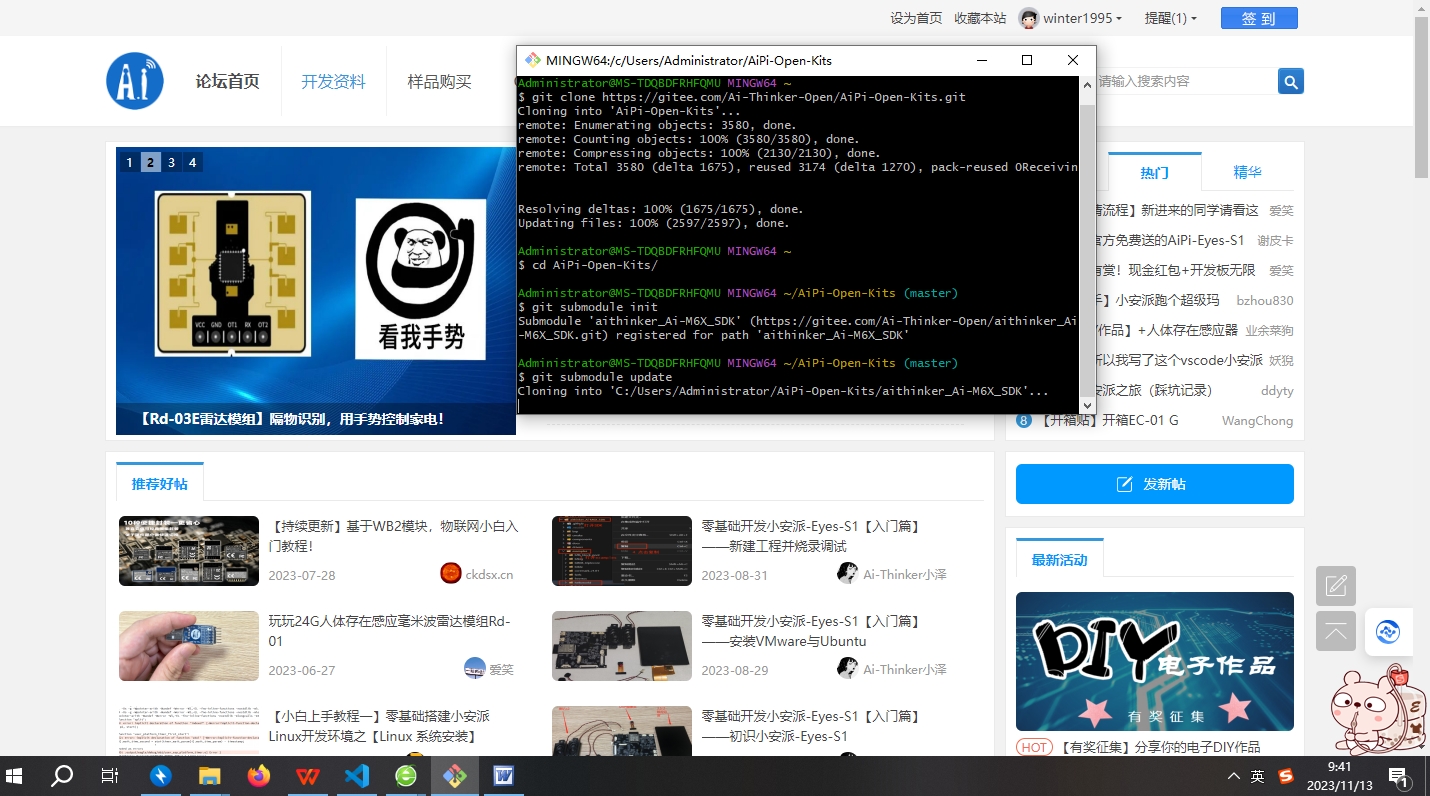The width and height of the screenshot is (1430, 796).
Task: Switch to Firefox on taskbar
Action: [x=258, y=776]
